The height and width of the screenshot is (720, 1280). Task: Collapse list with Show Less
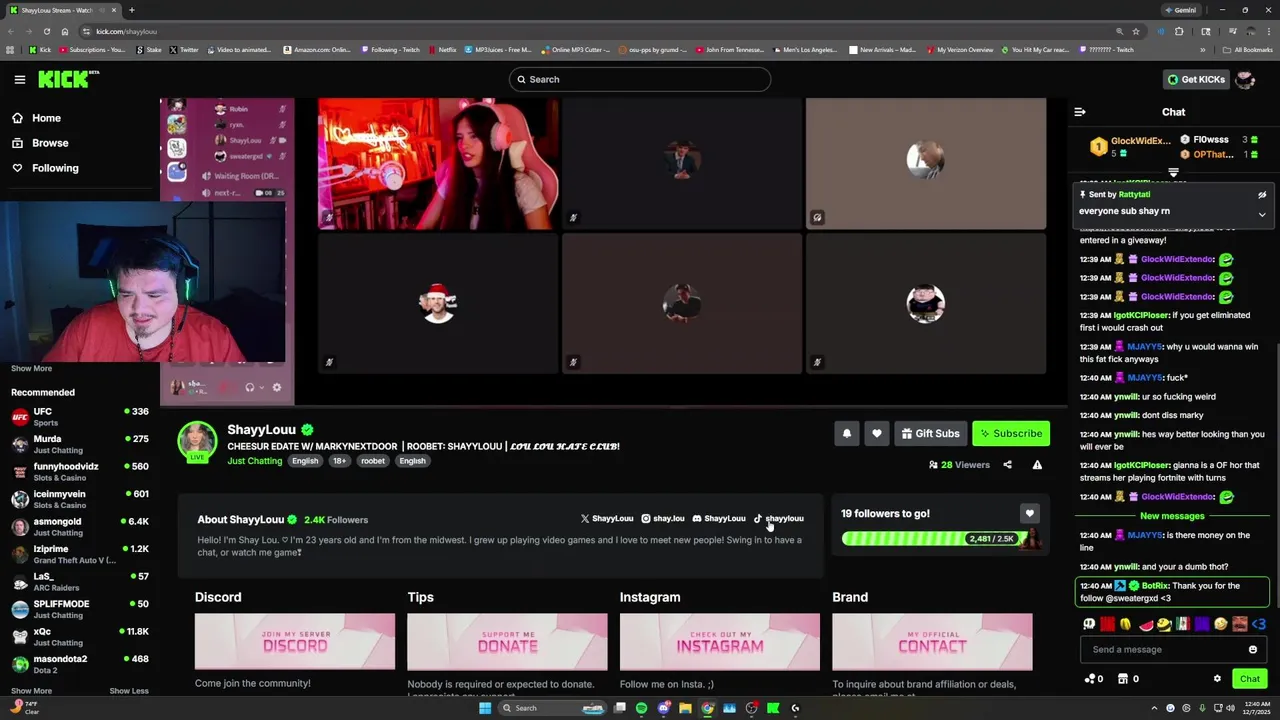tap(129, 691)
